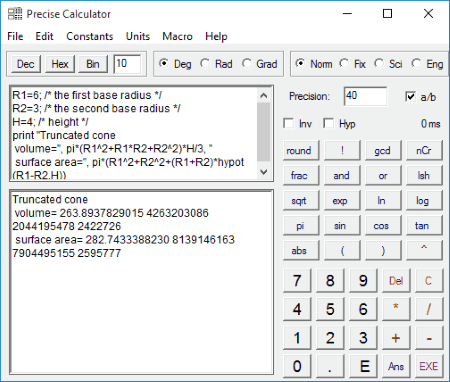Toggle the a/b fraction checkbox
This screenshot has width=450, height=382.
(x=421, y=97)
